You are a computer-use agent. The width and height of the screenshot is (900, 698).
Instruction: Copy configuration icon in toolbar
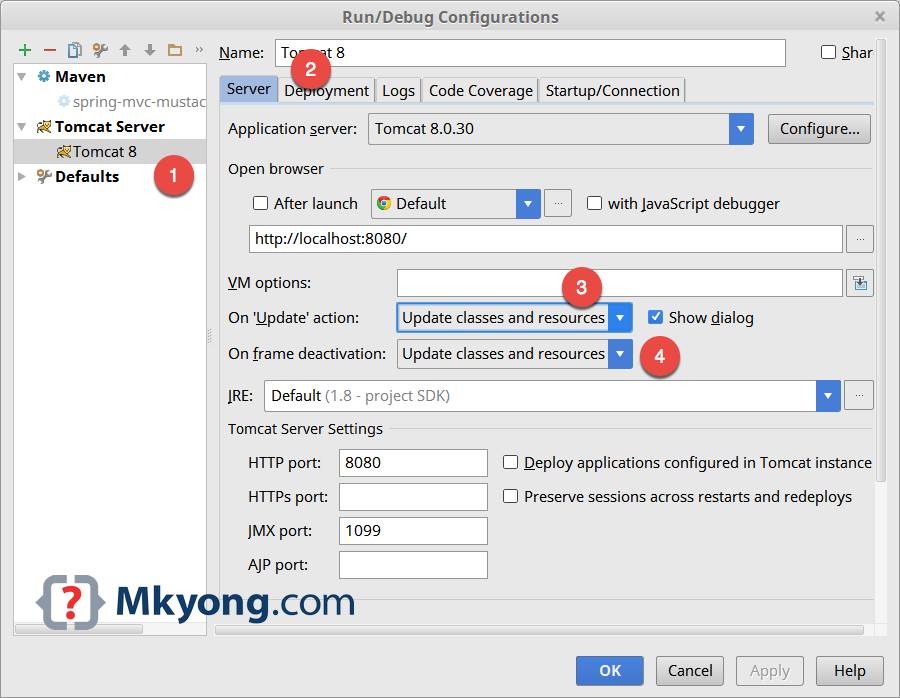point(75,51)
